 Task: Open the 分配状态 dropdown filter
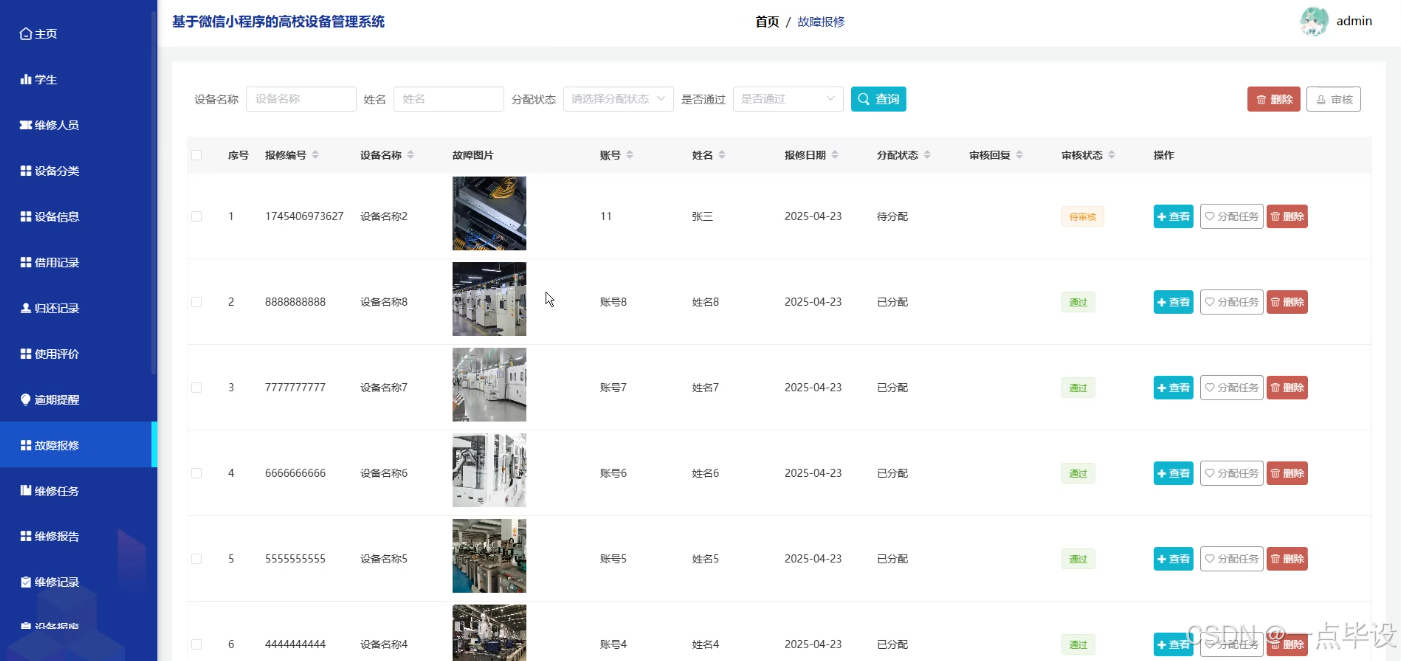click(618, 99)
